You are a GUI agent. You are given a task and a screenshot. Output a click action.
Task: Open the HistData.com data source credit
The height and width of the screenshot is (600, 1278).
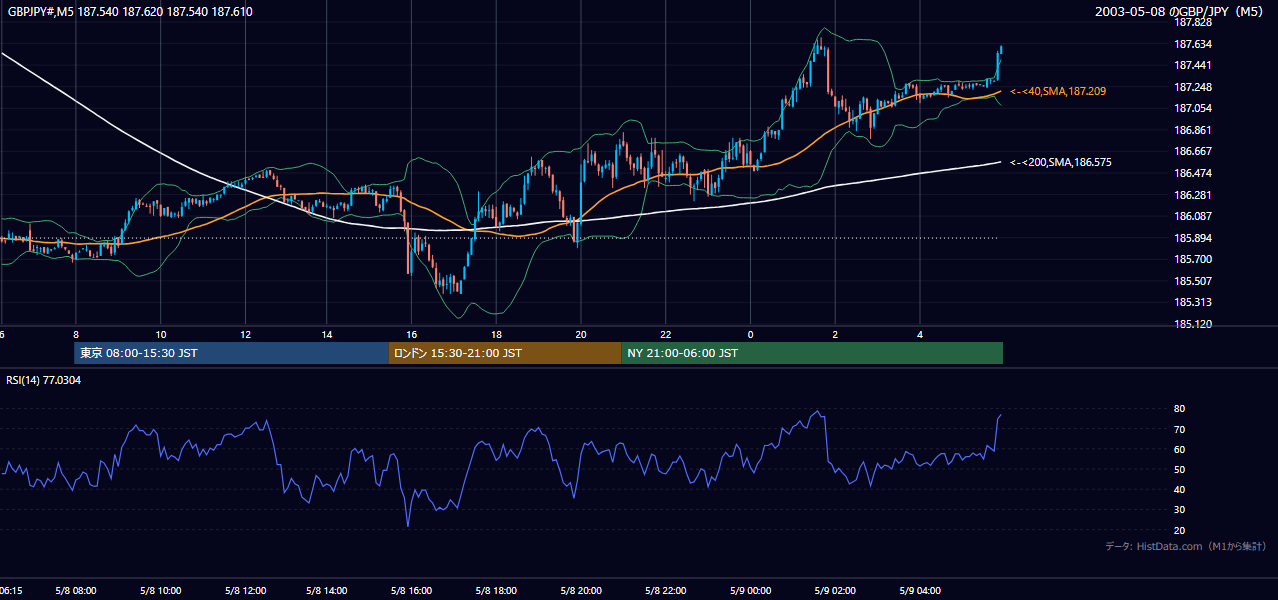point(1187,546)
